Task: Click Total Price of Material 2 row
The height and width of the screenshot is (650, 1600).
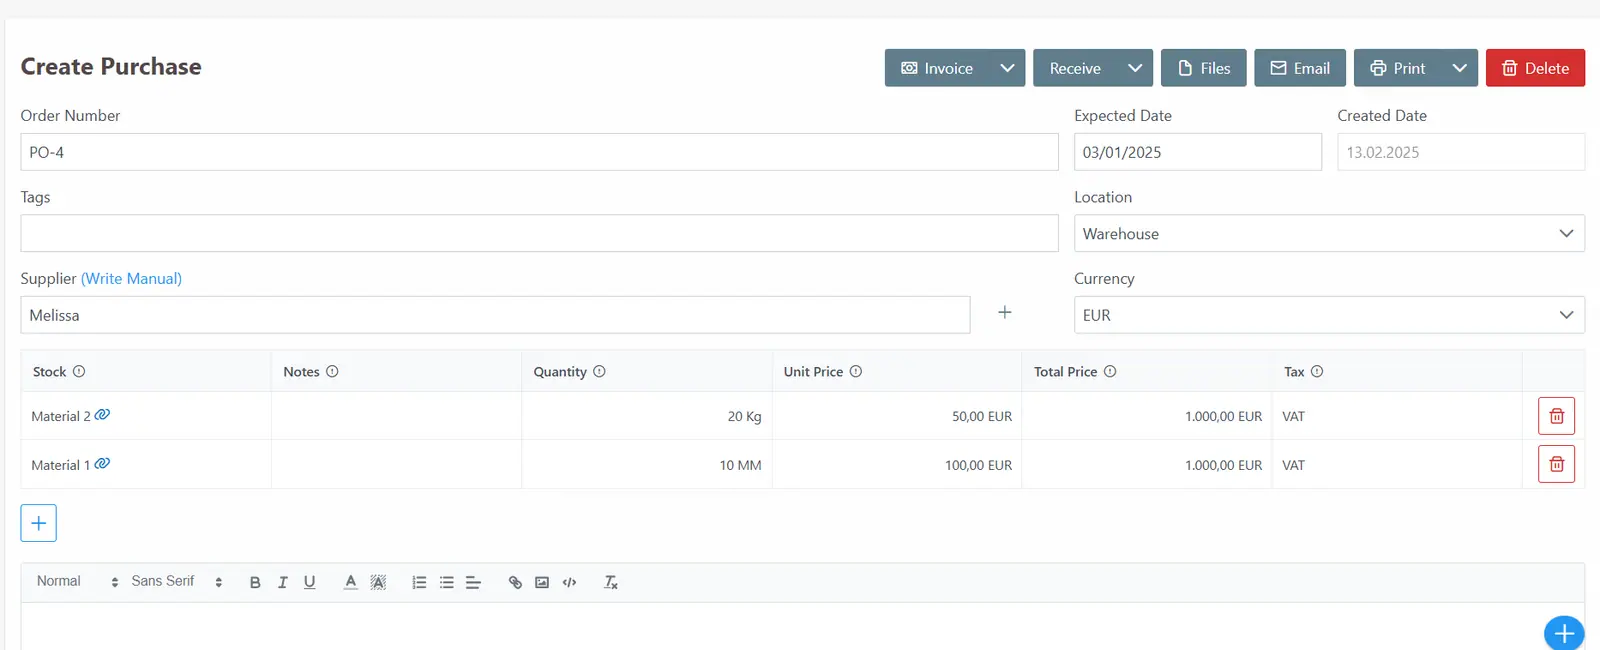Action: click(1146, 416)
